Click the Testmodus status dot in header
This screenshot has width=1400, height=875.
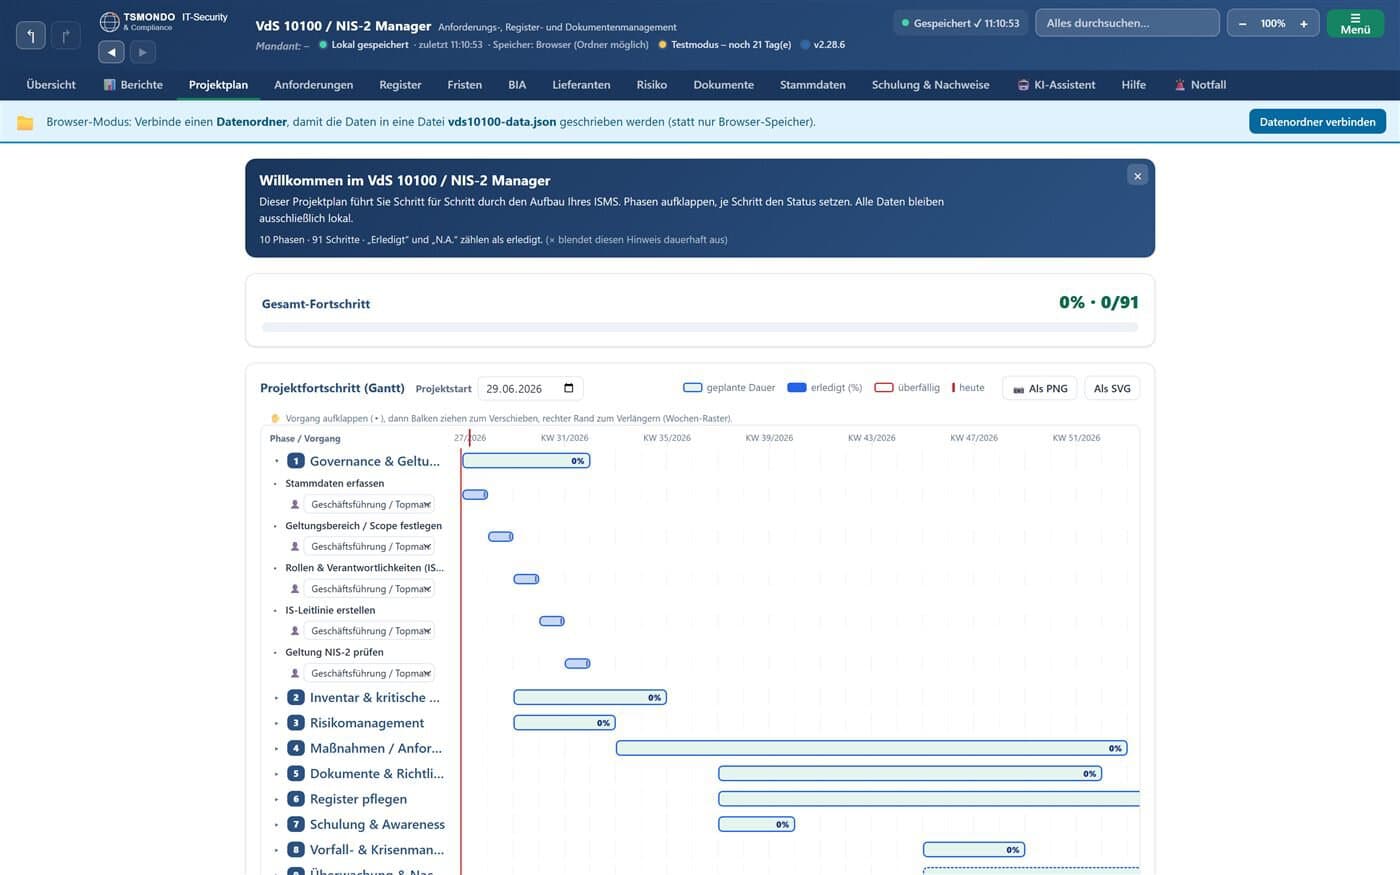[662, 45]
